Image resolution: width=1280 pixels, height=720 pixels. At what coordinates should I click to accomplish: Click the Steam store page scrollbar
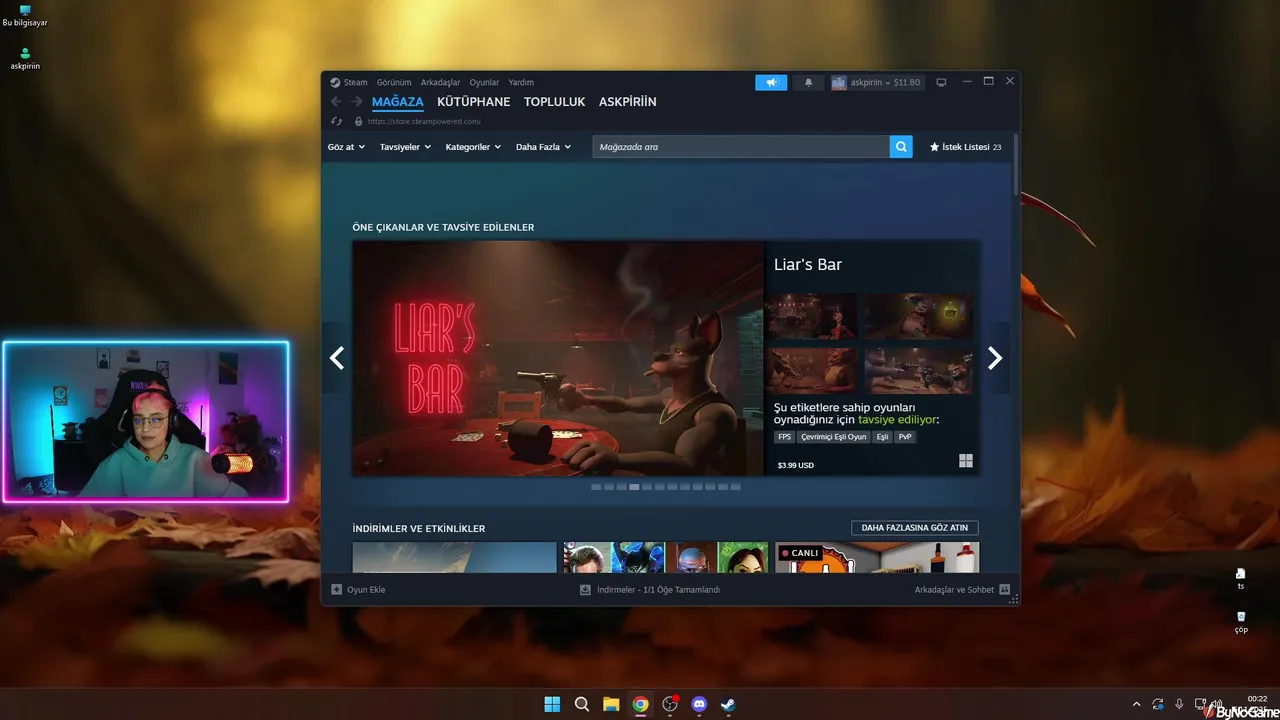point(1016,165)
